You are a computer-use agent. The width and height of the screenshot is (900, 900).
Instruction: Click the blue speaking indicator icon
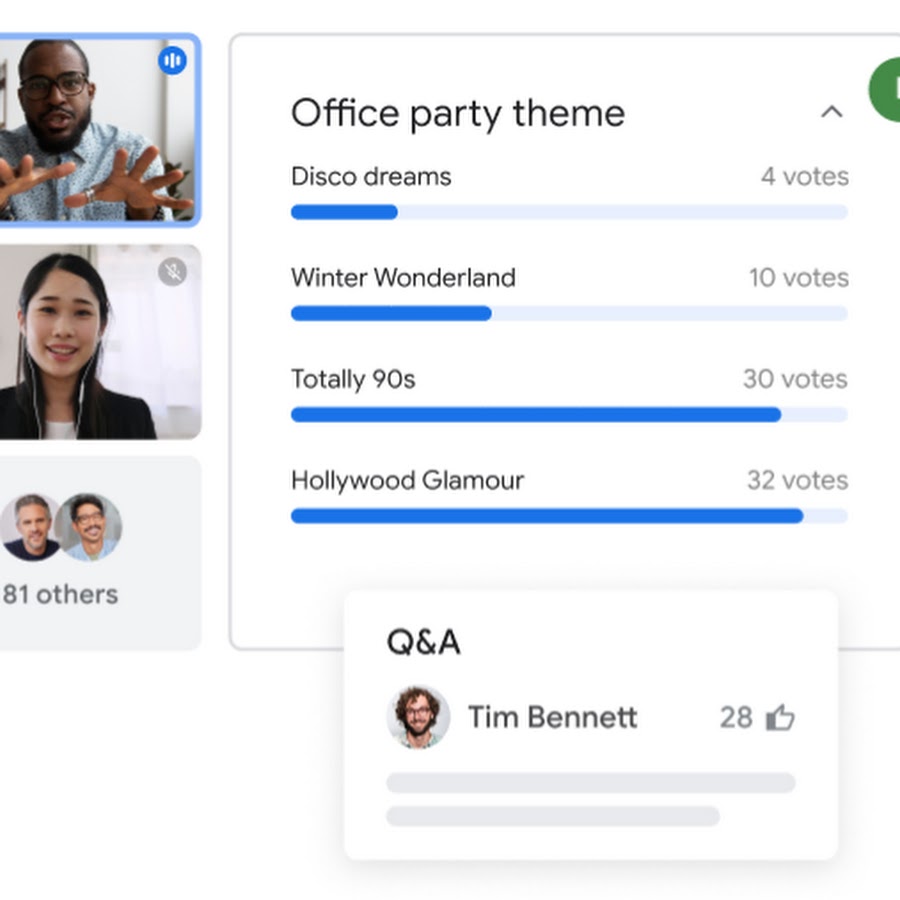(x=172, y=60)
